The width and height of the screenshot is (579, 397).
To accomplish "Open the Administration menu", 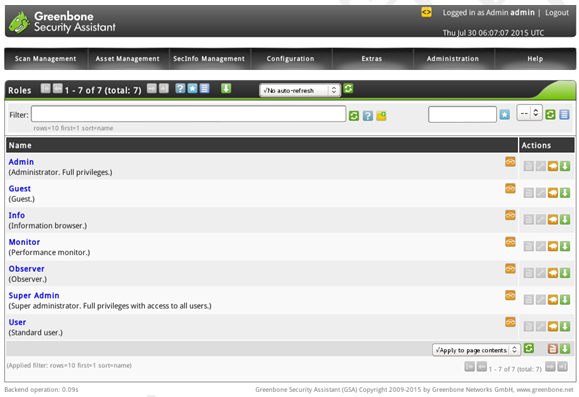I will click(453, 59).
